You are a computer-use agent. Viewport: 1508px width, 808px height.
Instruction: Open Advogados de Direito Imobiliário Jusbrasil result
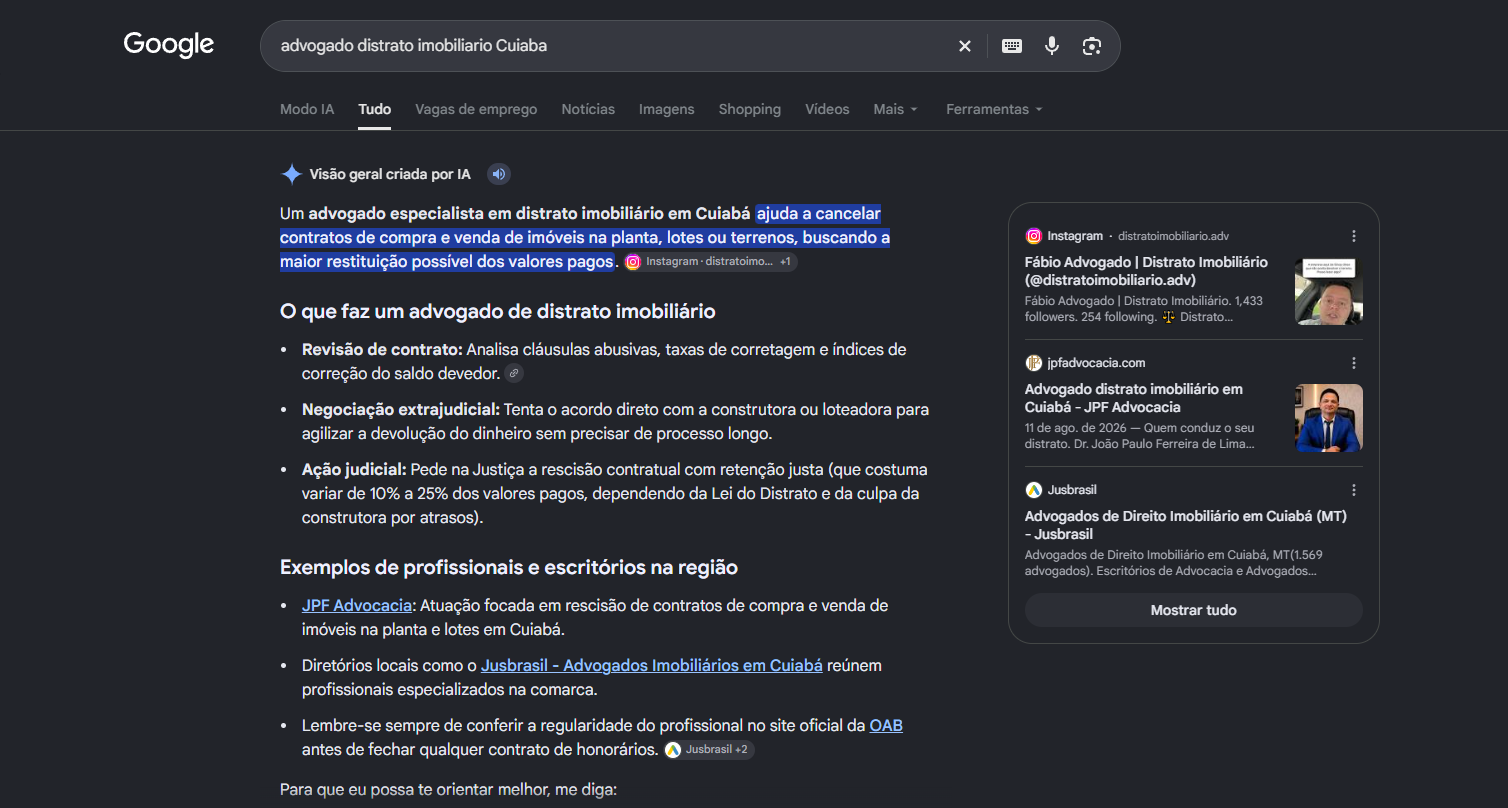1186,525
